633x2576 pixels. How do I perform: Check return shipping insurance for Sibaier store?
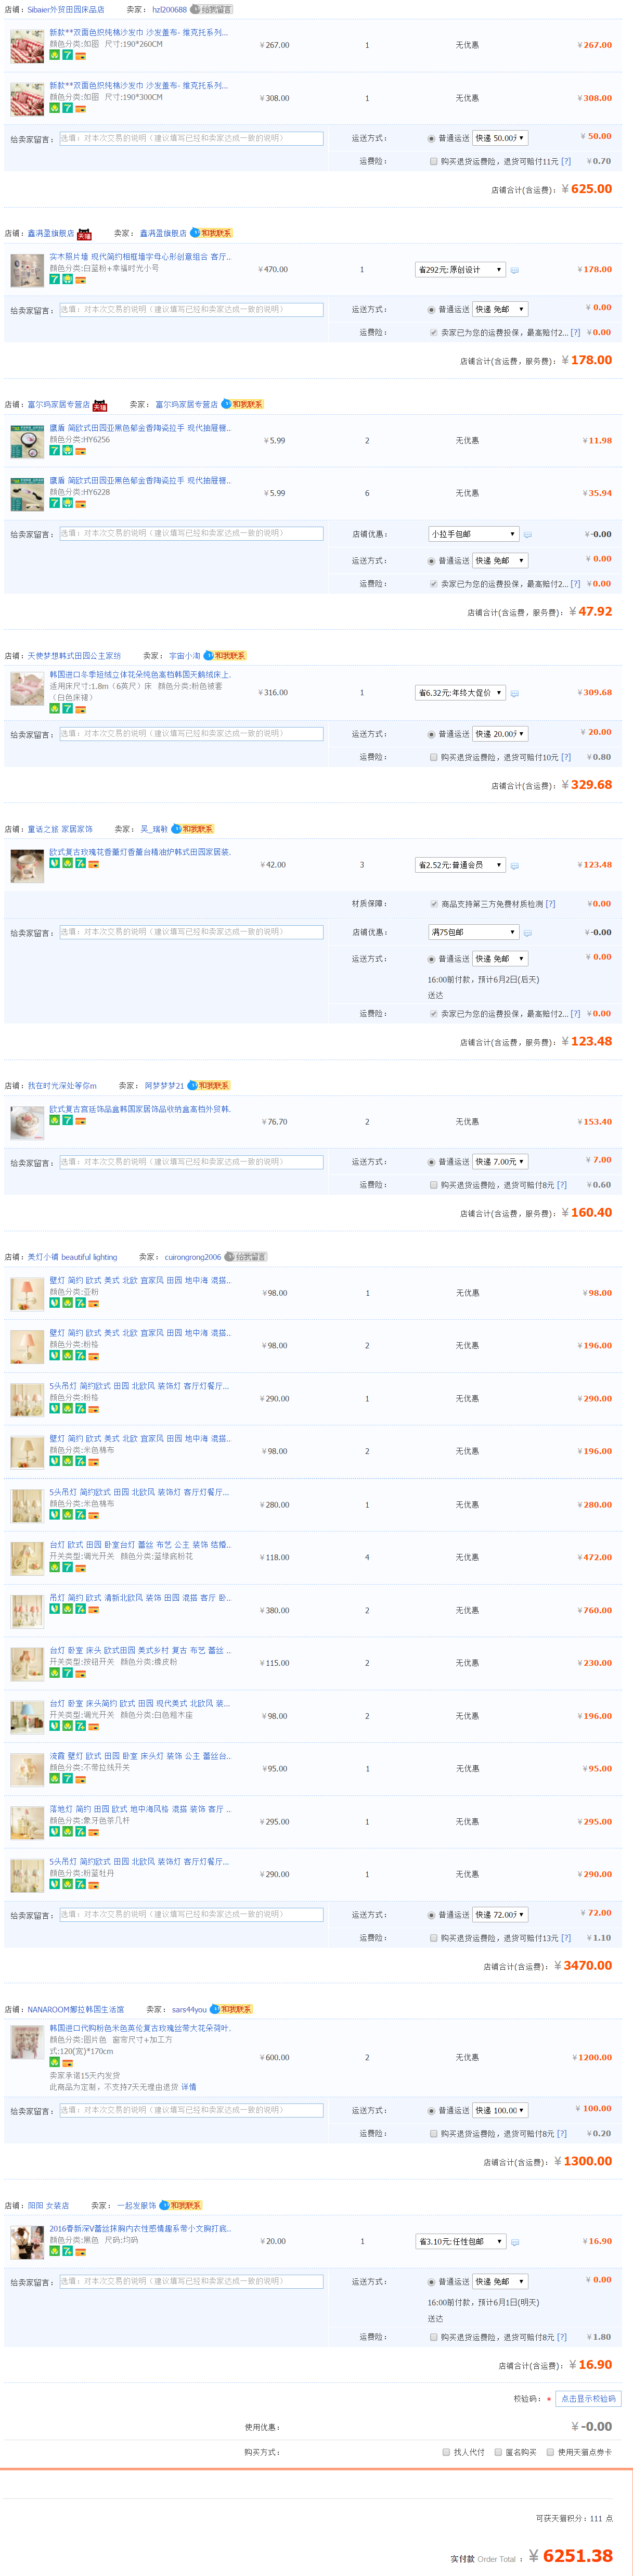[433, 161]
